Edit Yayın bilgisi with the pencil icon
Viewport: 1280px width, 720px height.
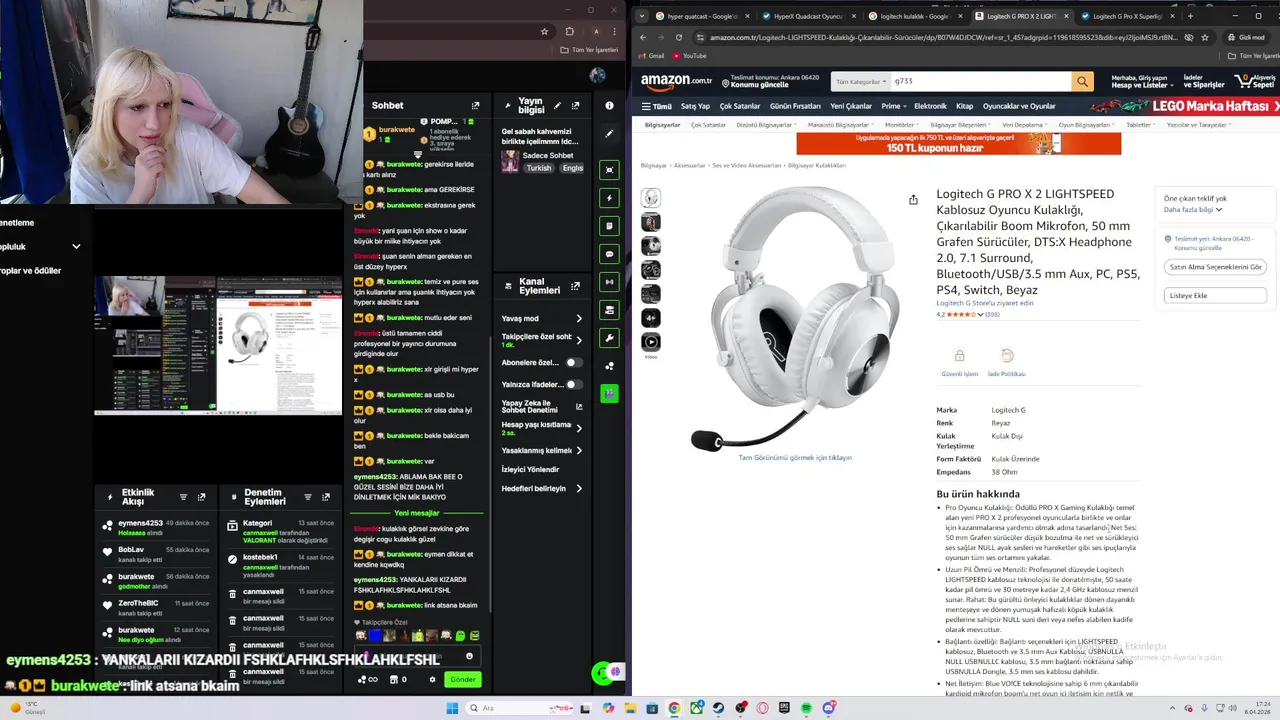pos(558,106)
